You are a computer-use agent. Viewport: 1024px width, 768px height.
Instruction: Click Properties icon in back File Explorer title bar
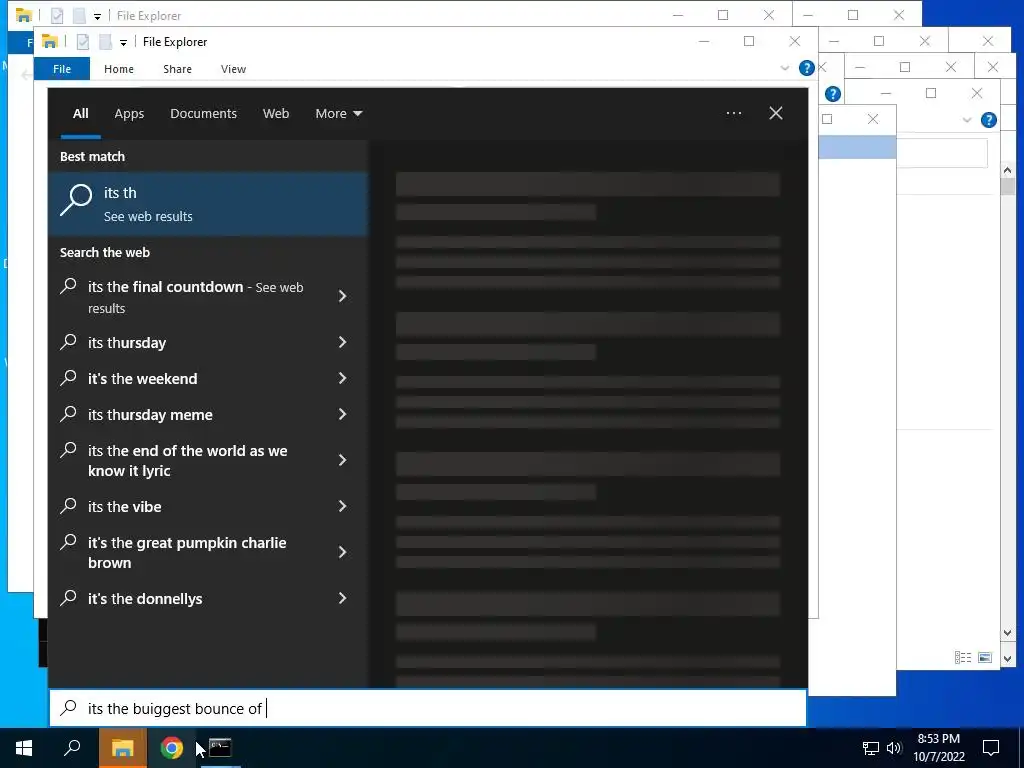pos(57,15)
